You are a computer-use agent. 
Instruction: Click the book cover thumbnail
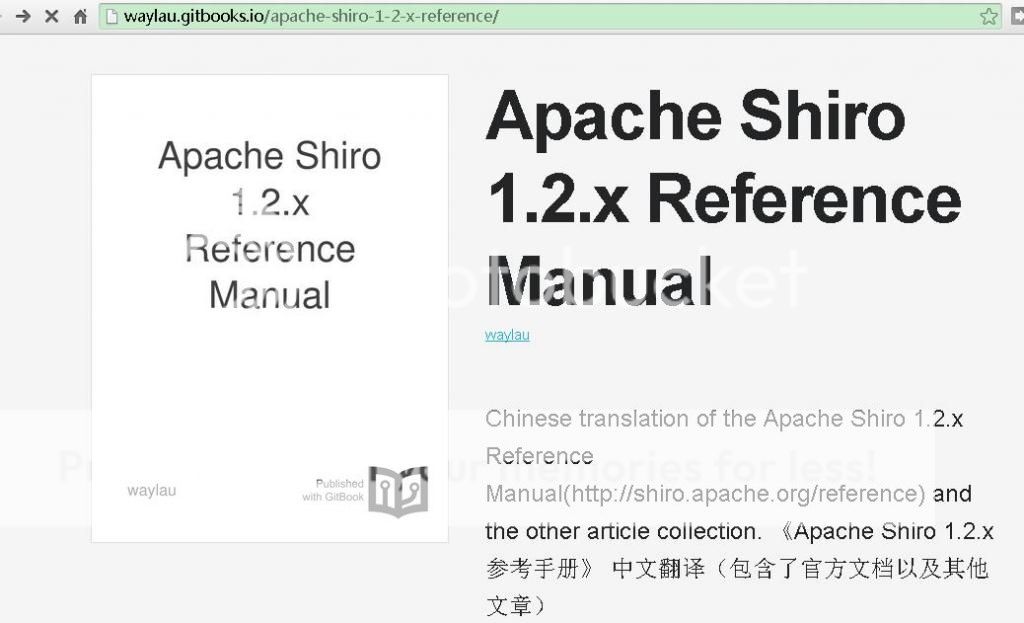269,307
